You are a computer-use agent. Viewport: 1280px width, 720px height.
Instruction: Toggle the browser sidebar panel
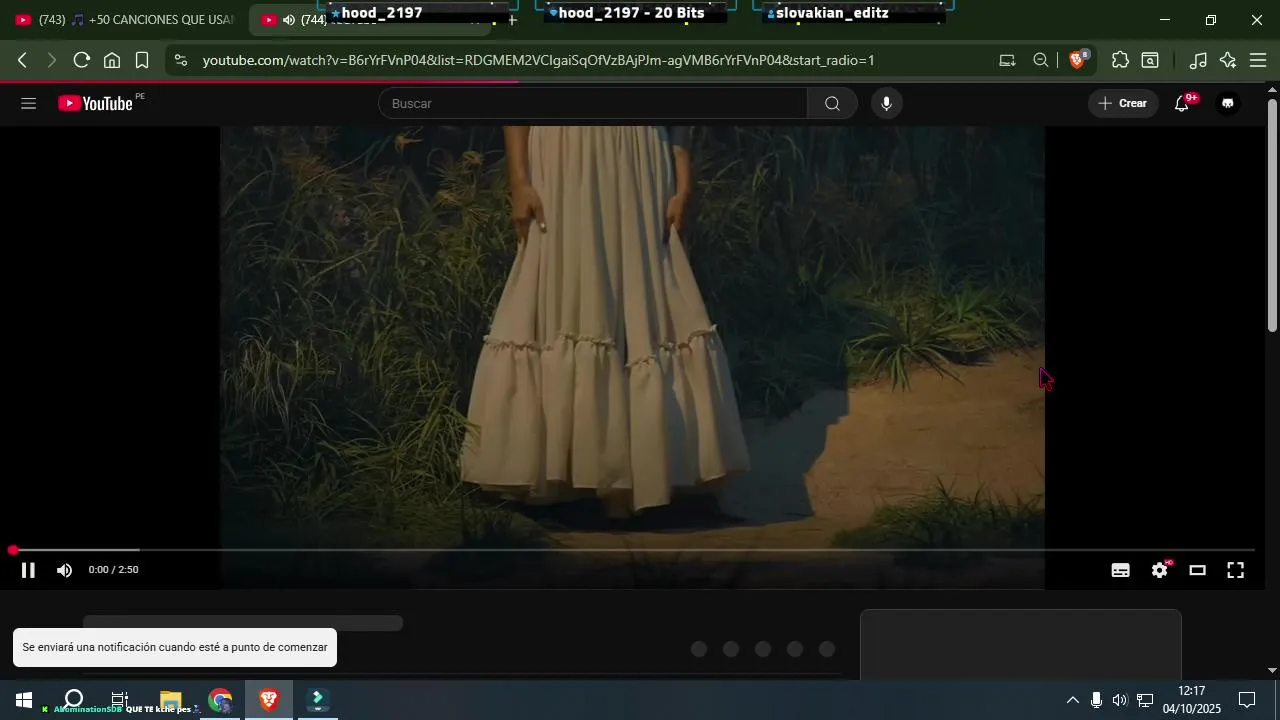[x=1151, y=60]
